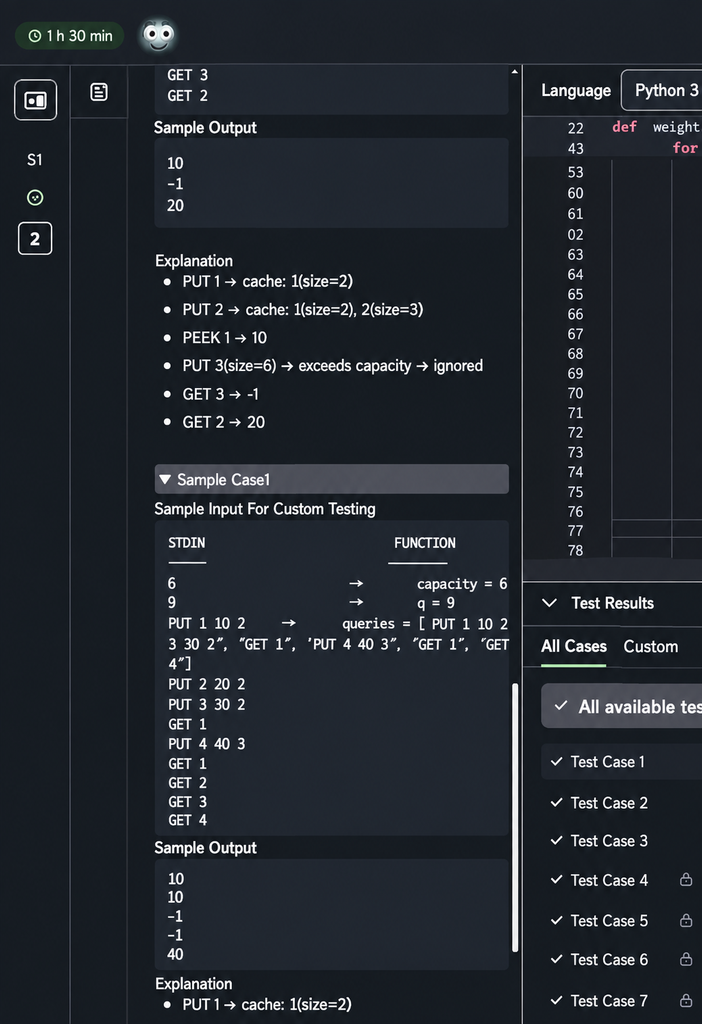The height and width of the screenshot is (1024, 702).
Task: Click the checkmark icon beside Test Case 3
Action: point(556,840)
